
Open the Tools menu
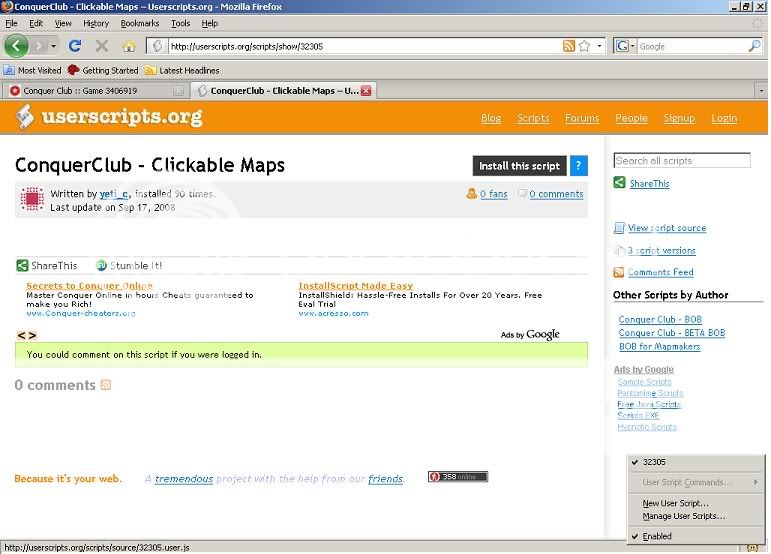click(180, 23)
